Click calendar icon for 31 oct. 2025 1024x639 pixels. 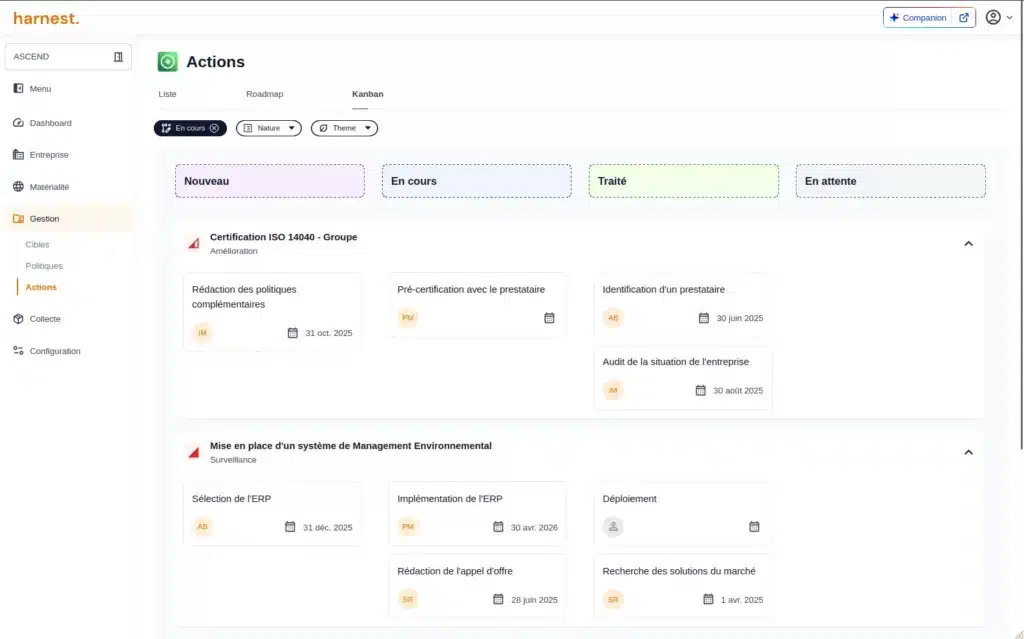pos(293,333)
